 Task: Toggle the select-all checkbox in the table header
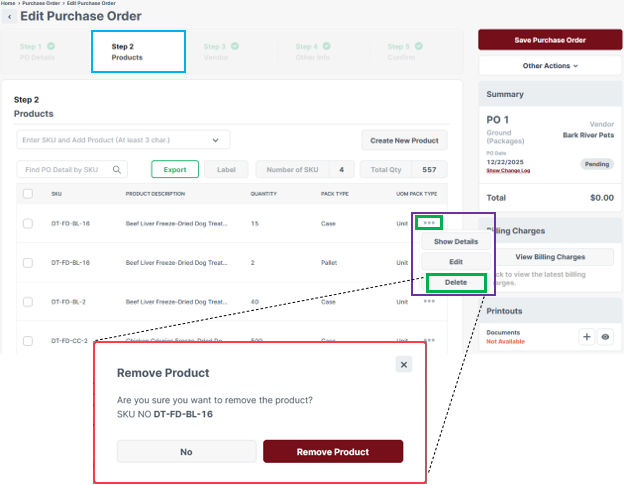[x=28, y=194]
